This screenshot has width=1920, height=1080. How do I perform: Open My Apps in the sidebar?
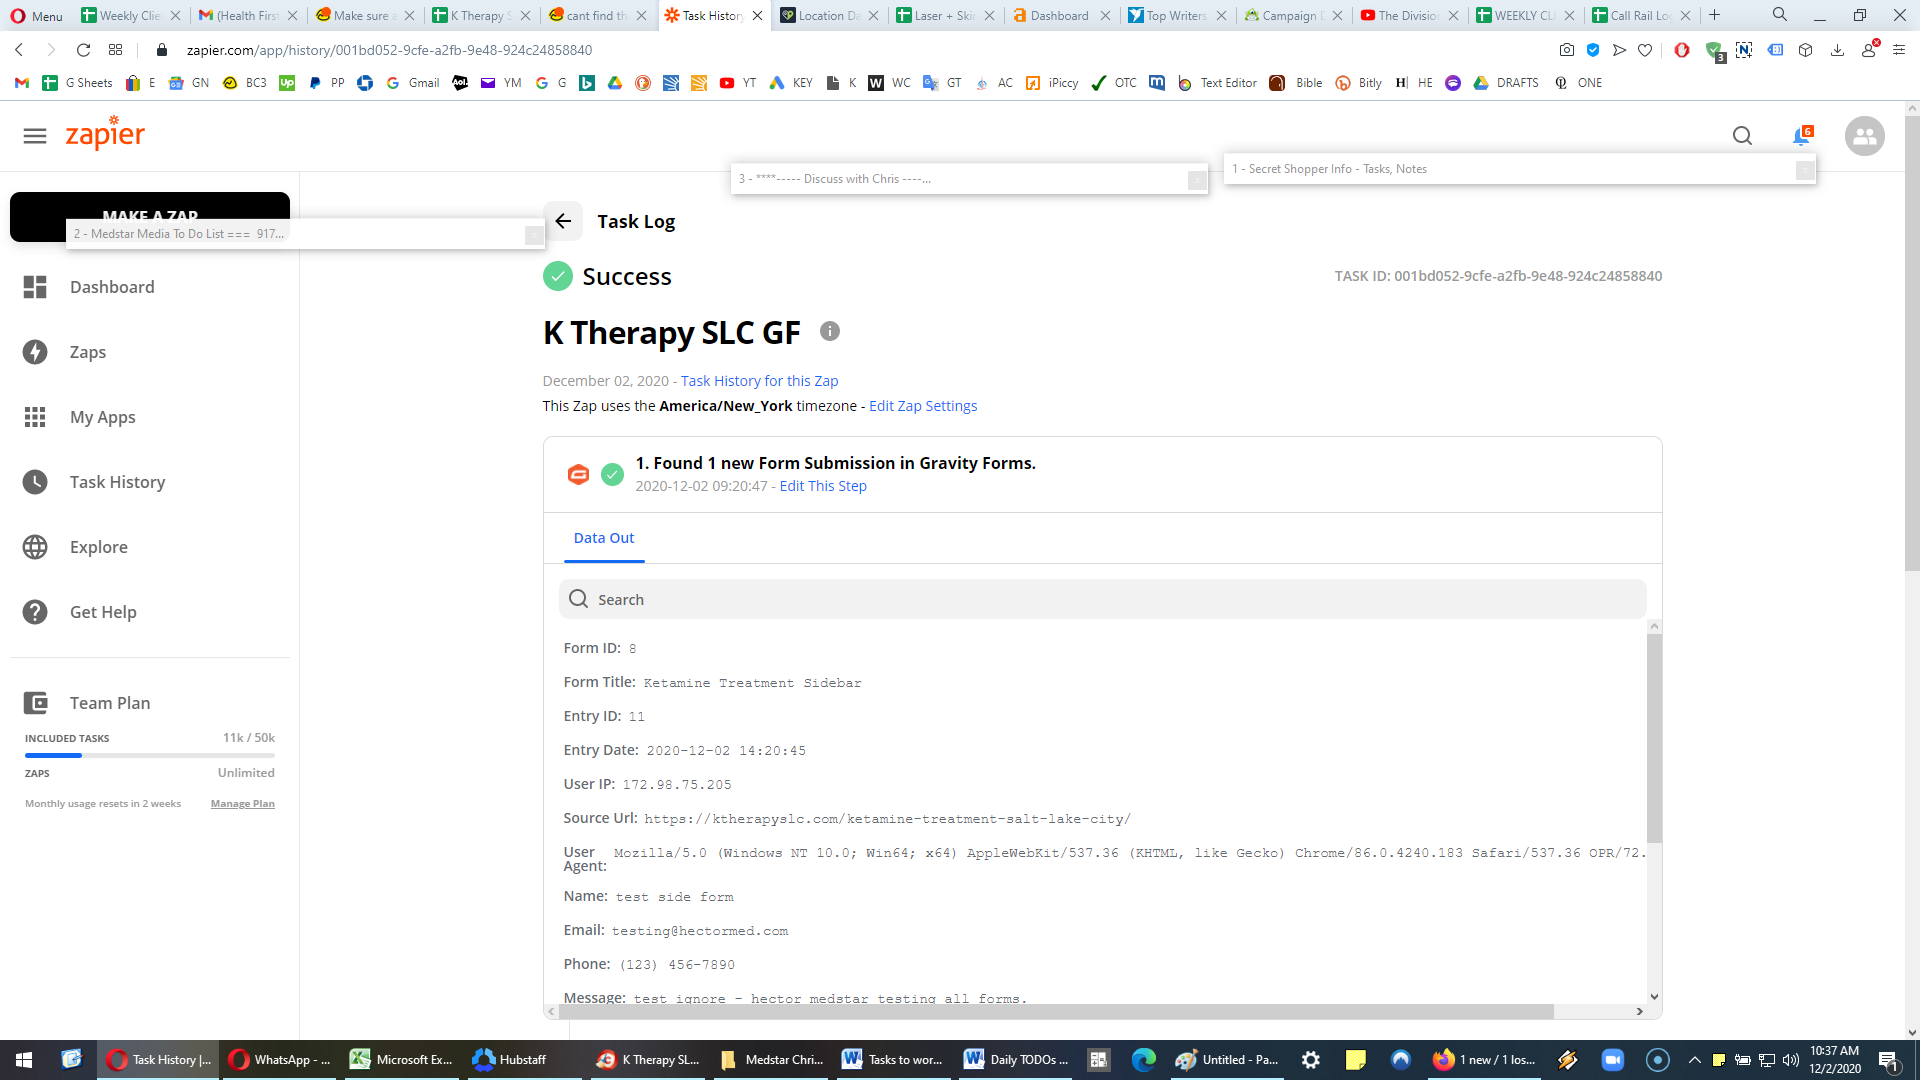(x=102, y=417)
